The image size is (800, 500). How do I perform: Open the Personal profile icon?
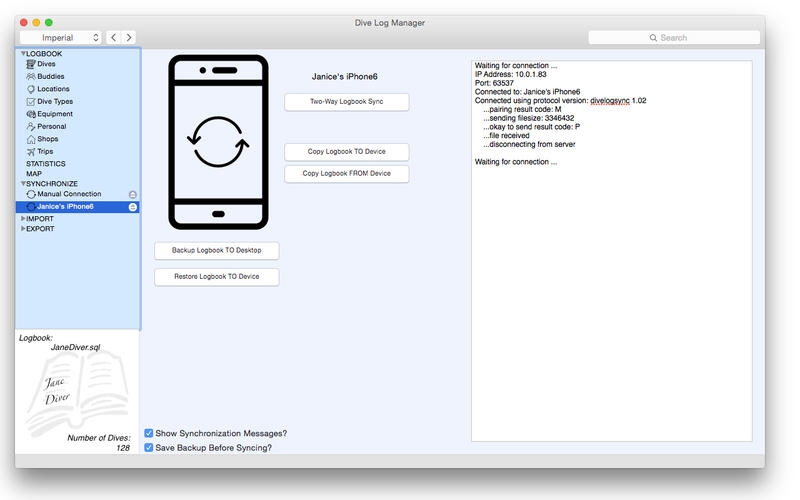(x=31, y=127)
